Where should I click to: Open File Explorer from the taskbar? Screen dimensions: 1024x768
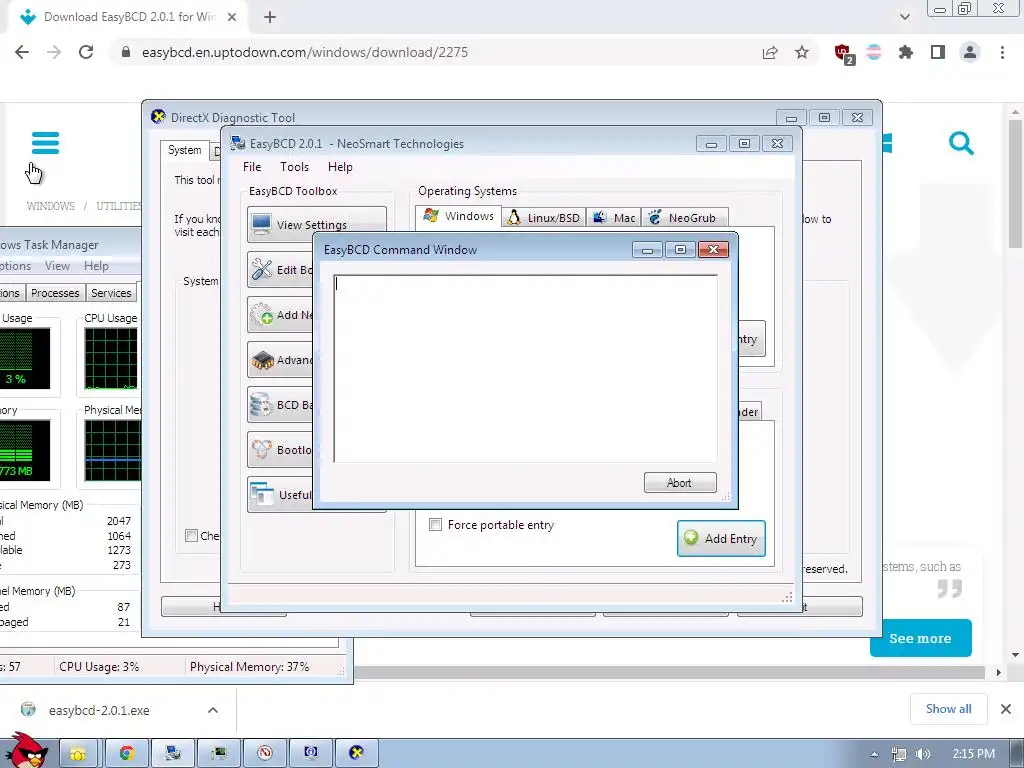(78, 753)
